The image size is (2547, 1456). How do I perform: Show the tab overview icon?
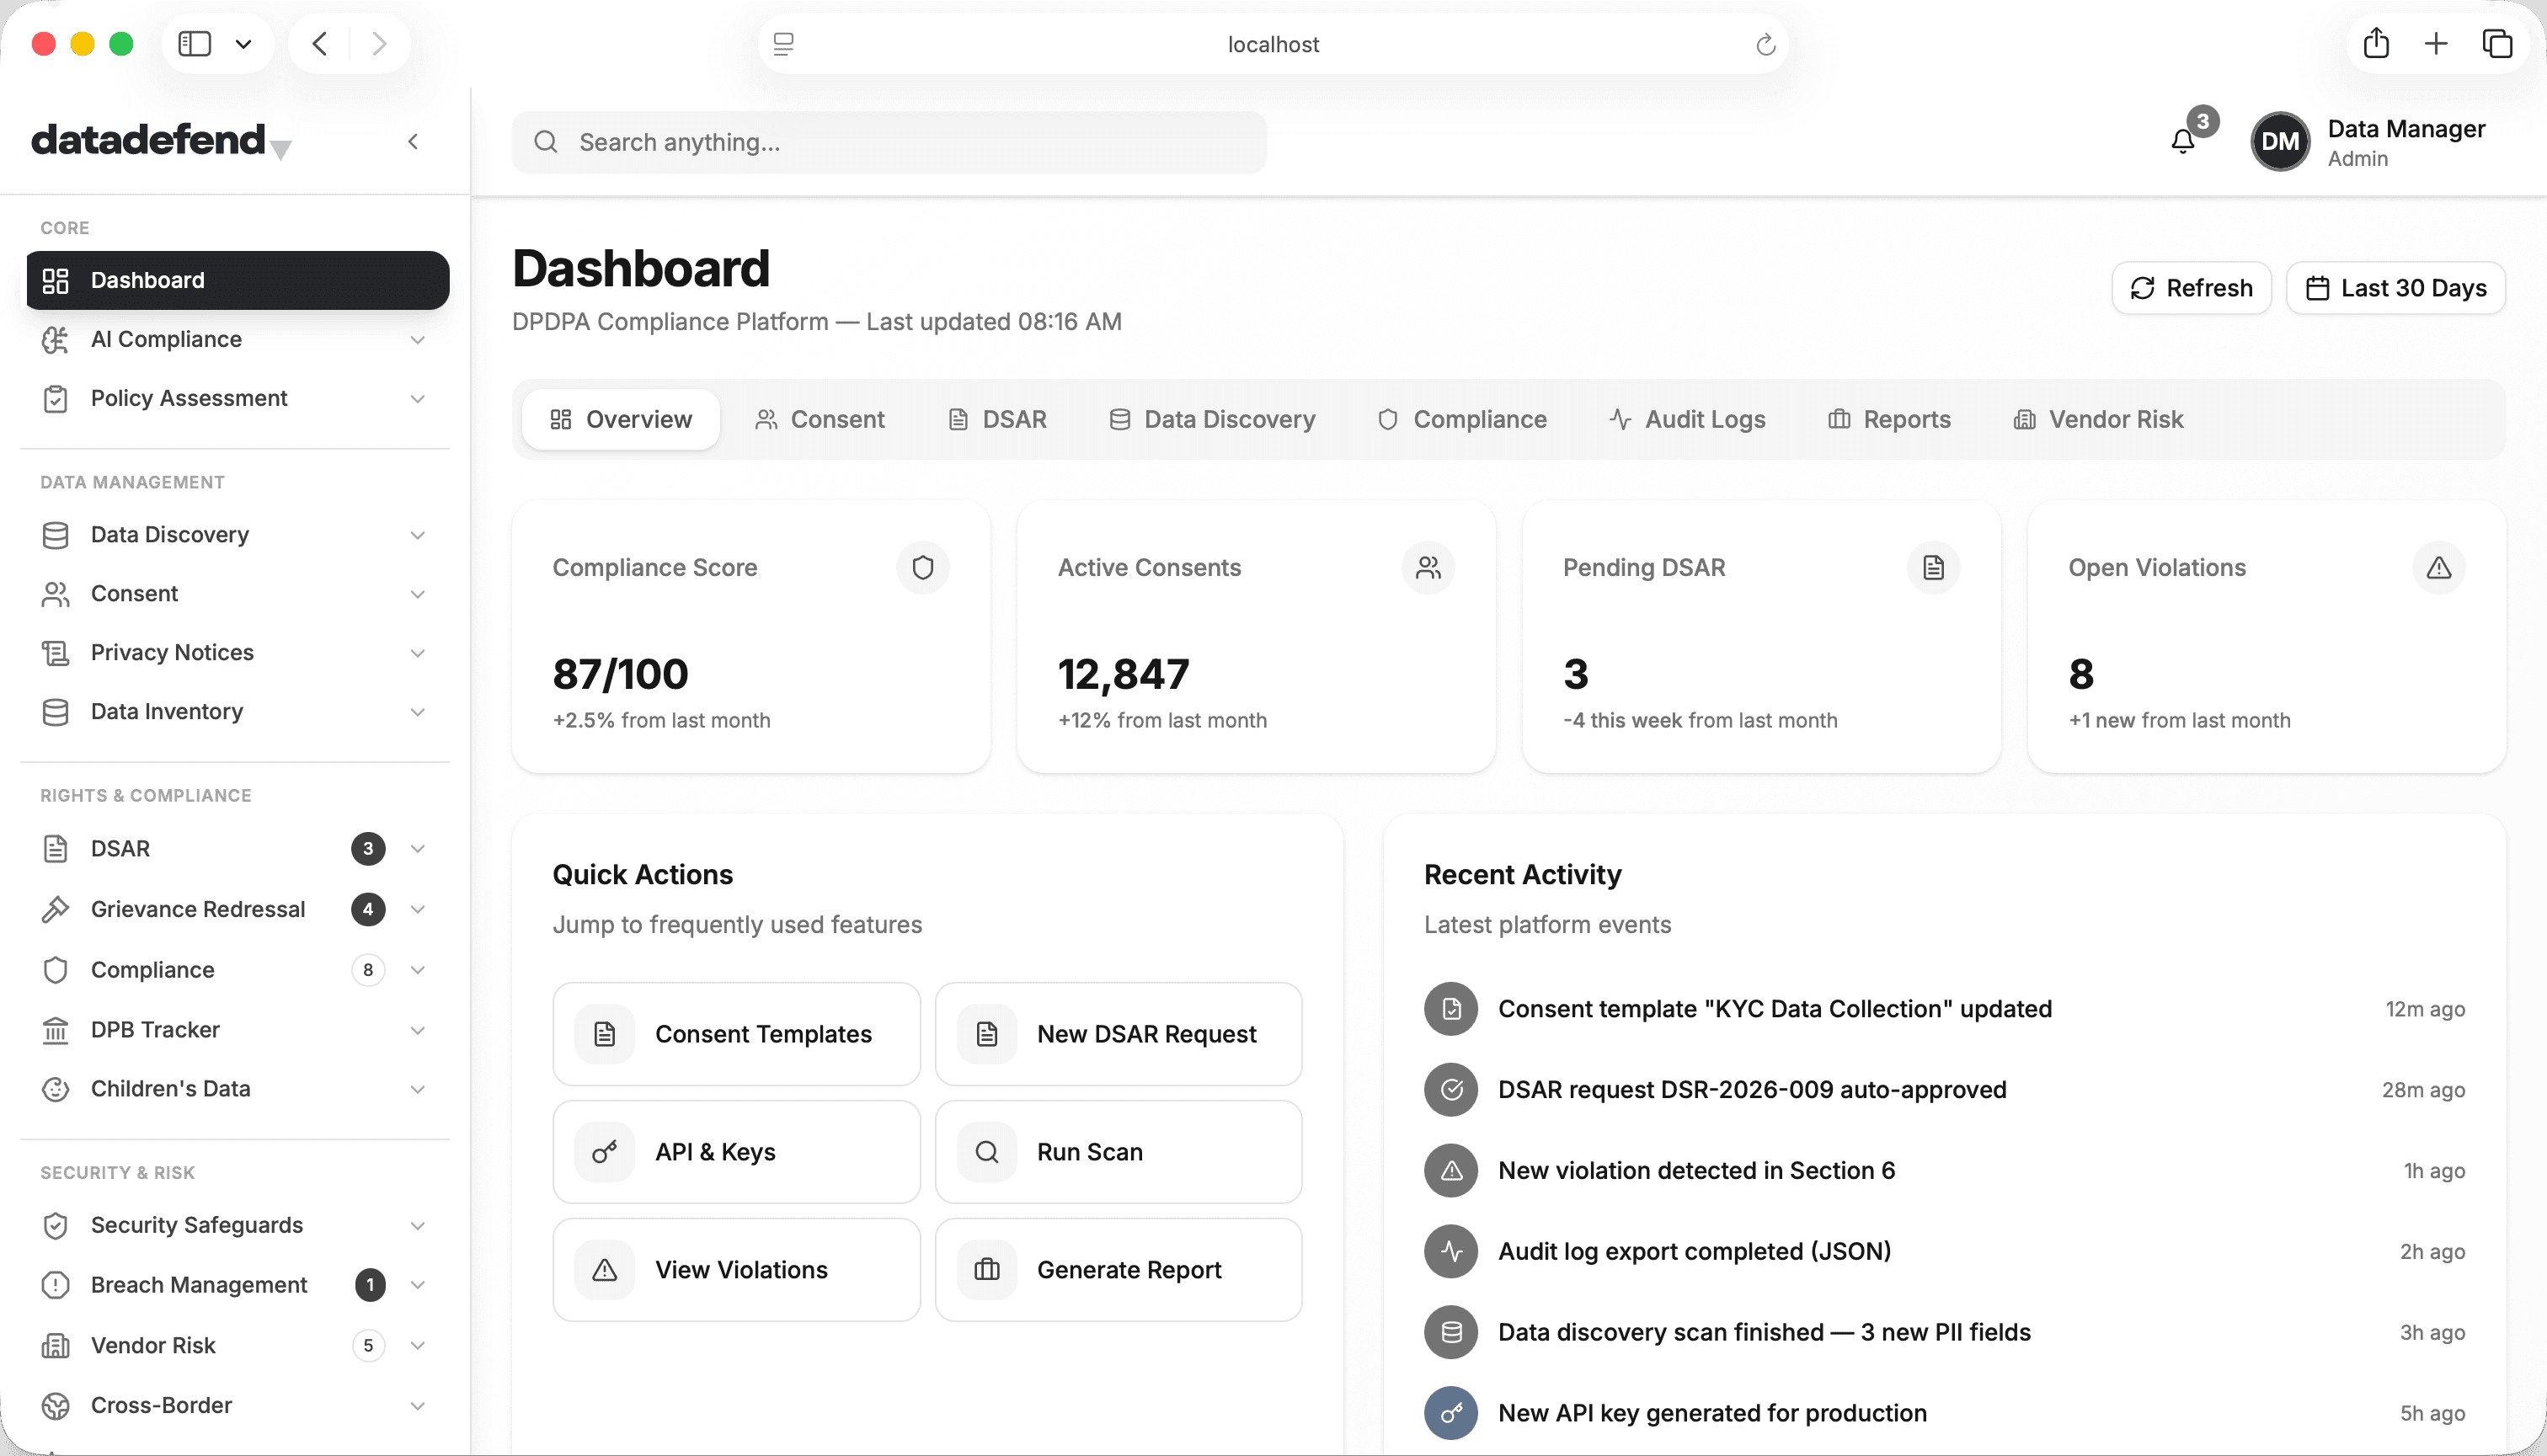[2497, 44]
